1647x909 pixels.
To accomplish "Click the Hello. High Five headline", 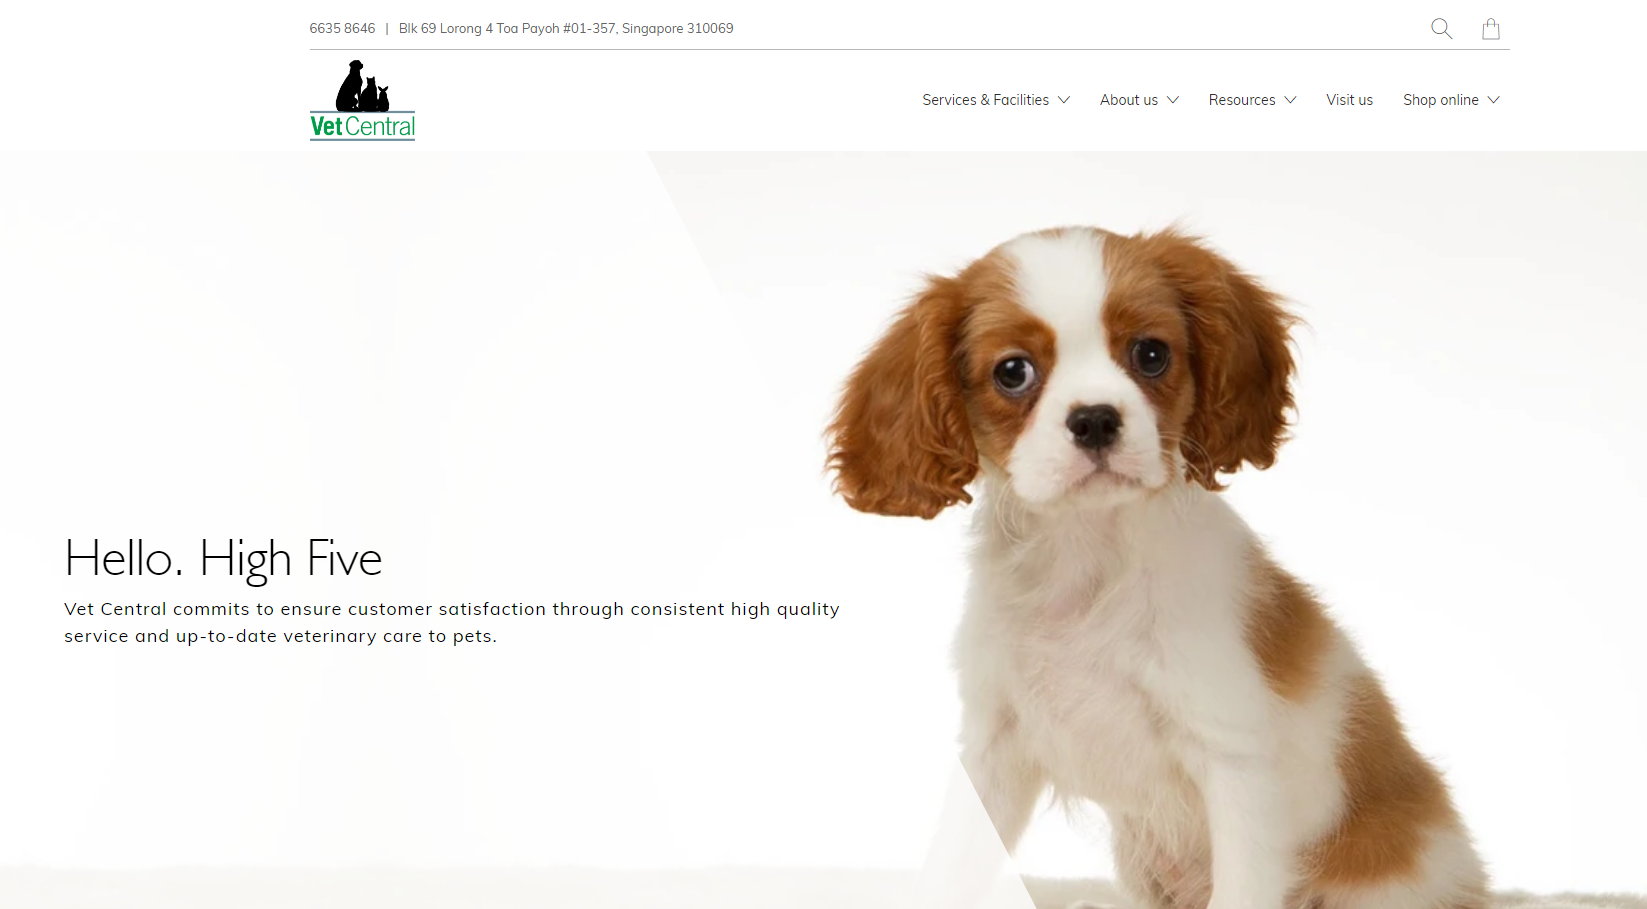I will pos(223,558).
